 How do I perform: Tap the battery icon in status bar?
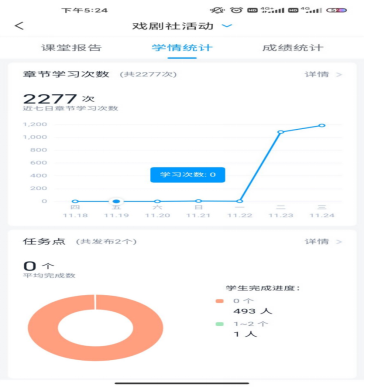(337, 10)
